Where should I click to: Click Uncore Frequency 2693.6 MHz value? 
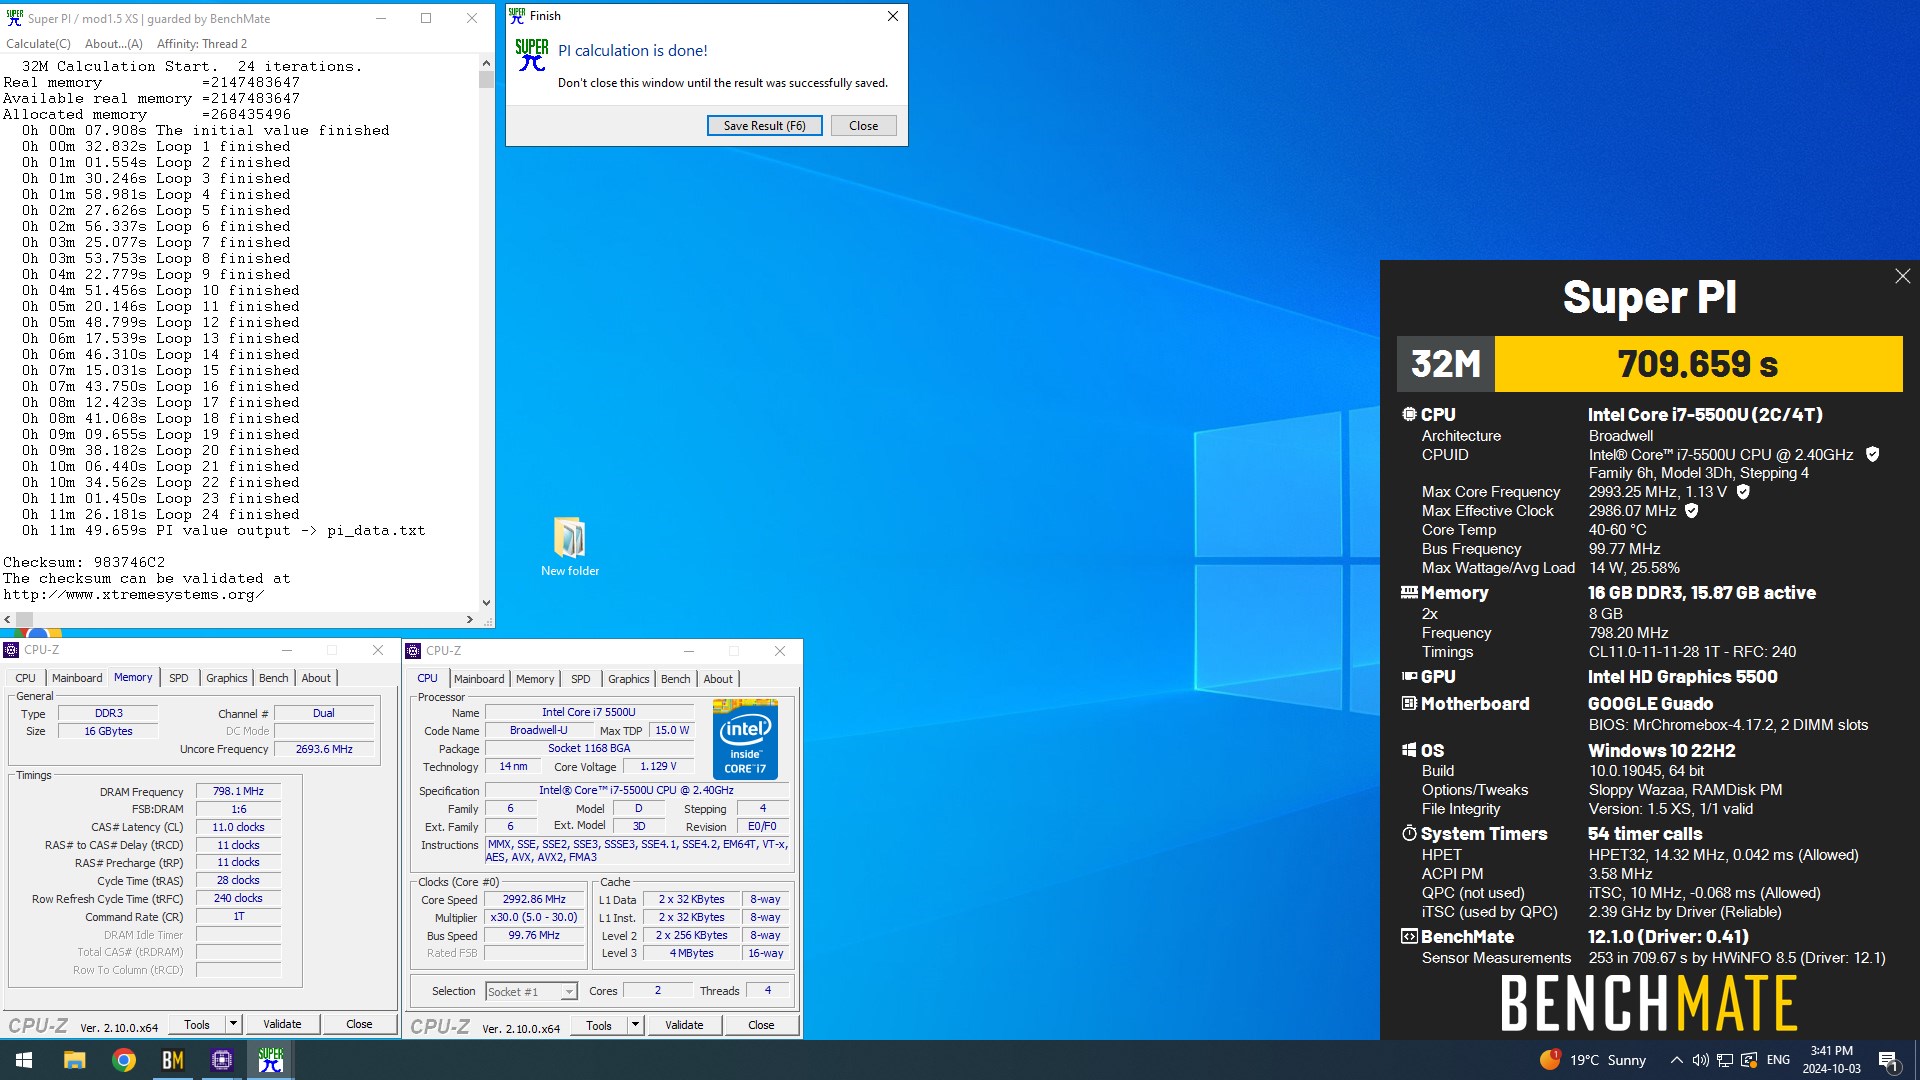[x=324, y=749]
